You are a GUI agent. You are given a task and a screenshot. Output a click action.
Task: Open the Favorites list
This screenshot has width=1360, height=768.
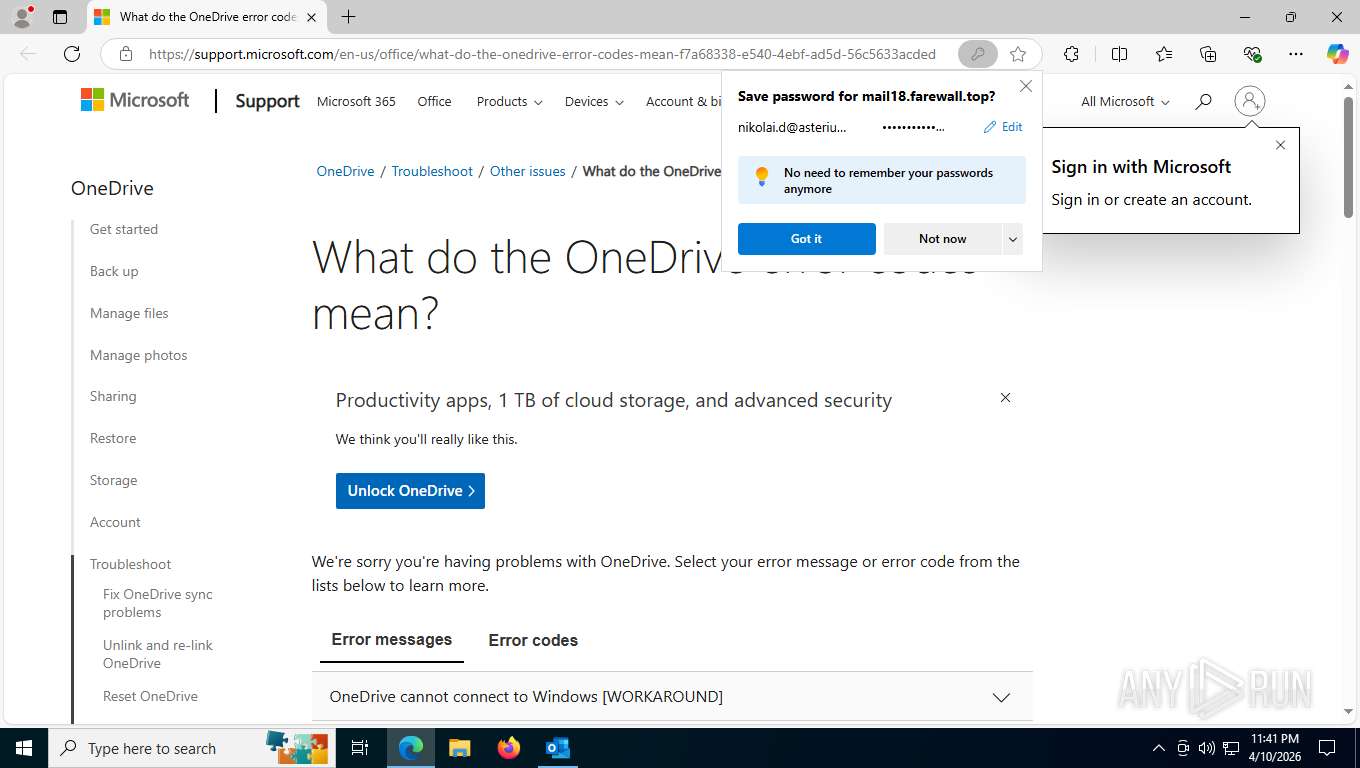[x=1164, y=54]
